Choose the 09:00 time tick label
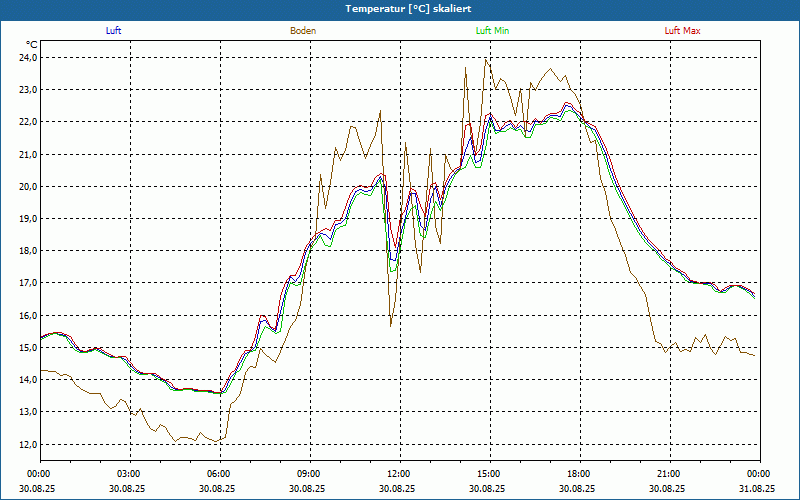 point(309,474)
